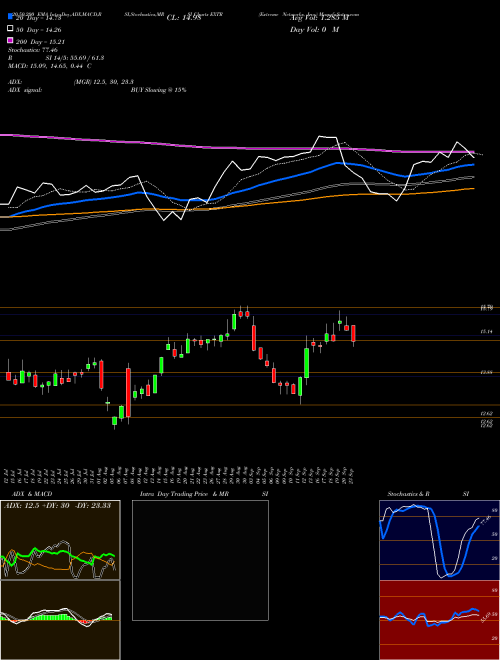Open the MACD histogram chart panel

pos(60,620)
